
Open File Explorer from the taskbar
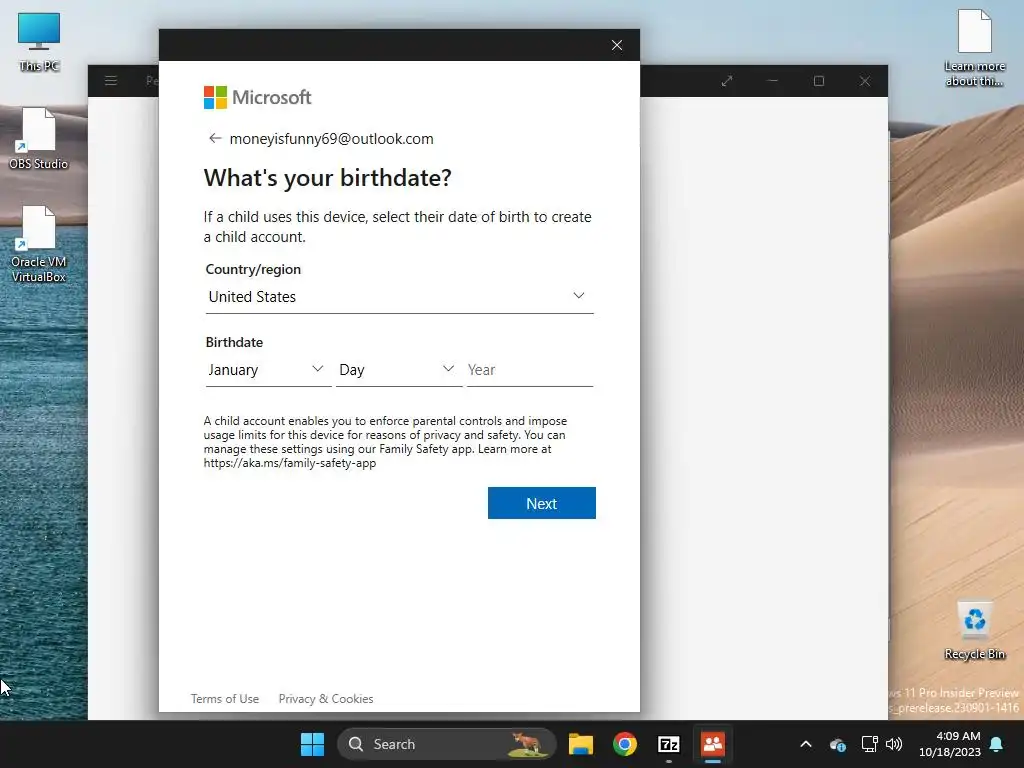581,744
